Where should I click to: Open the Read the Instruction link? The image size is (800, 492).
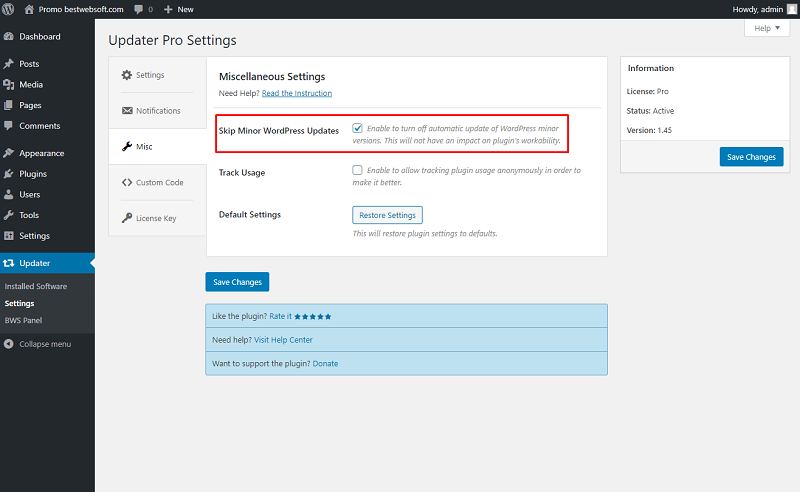(297, 93)
